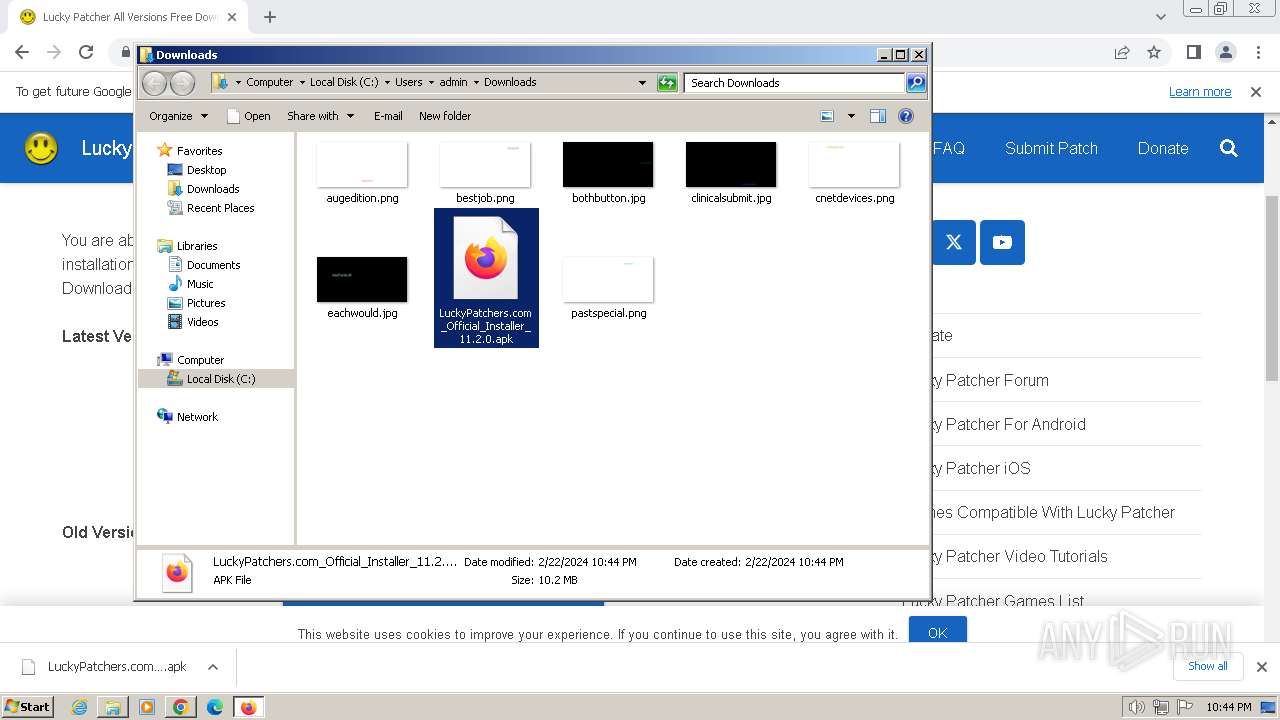Screen dimensions: 1280x720
Task: Open Videos library
Action: click(202, 322)
